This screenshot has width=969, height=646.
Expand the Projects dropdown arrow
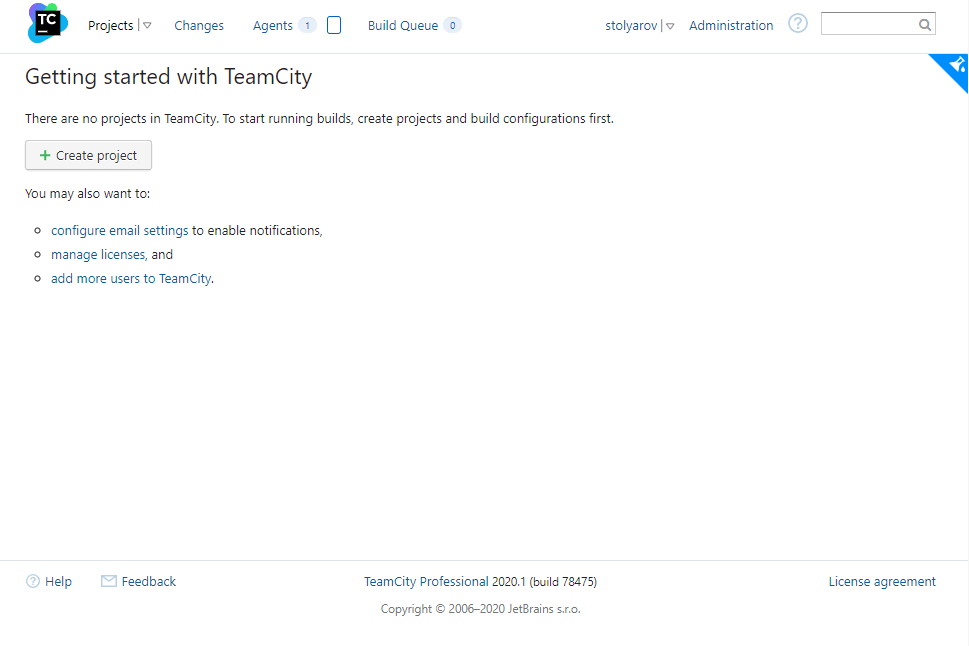click(x=147, y=25)
